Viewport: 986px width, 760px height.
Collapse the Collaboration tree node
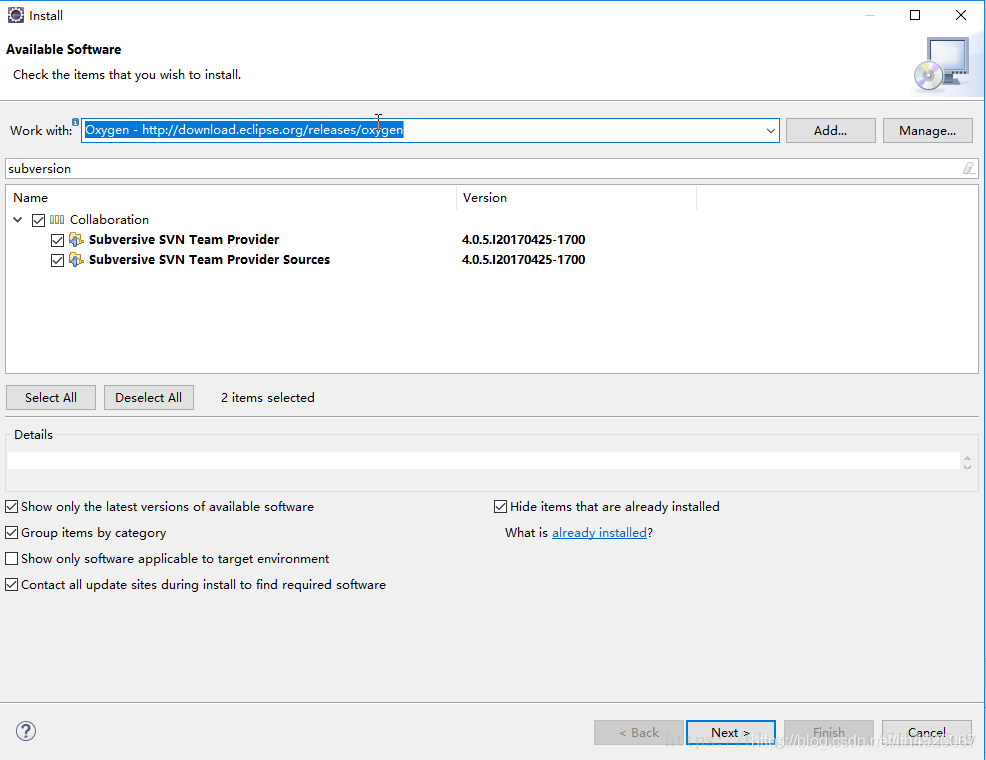[x=18, y=219]
